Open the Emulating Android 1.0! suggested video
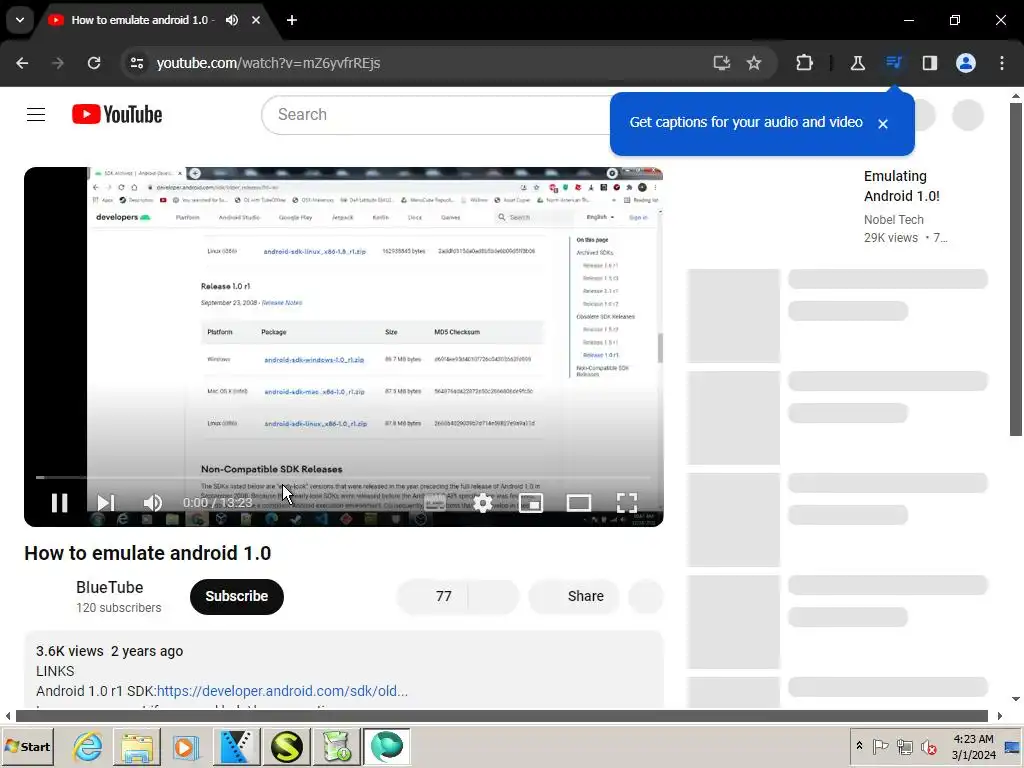This screenshot has height=768, width=1024. pyautogui.click(x=901, y=186)
